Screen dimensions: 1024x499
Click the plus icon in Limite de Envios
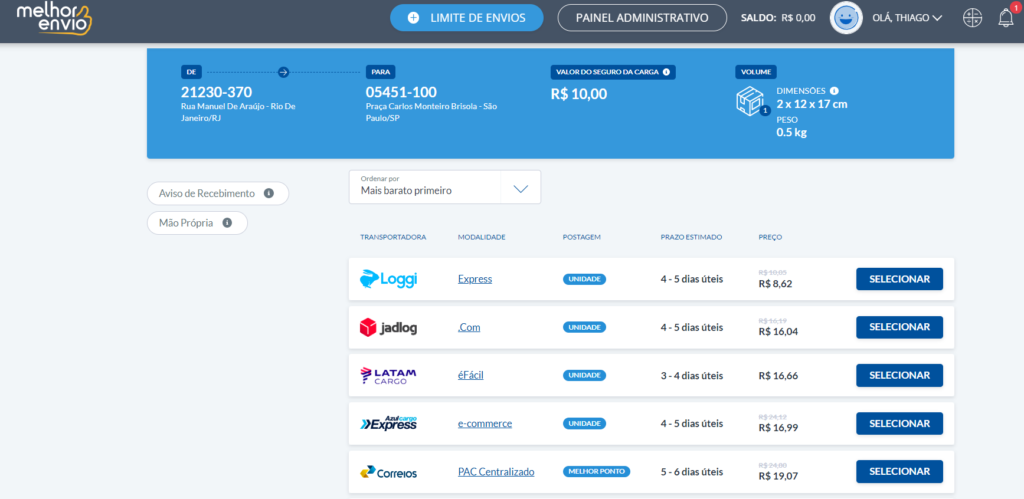(x=413, y=18)
